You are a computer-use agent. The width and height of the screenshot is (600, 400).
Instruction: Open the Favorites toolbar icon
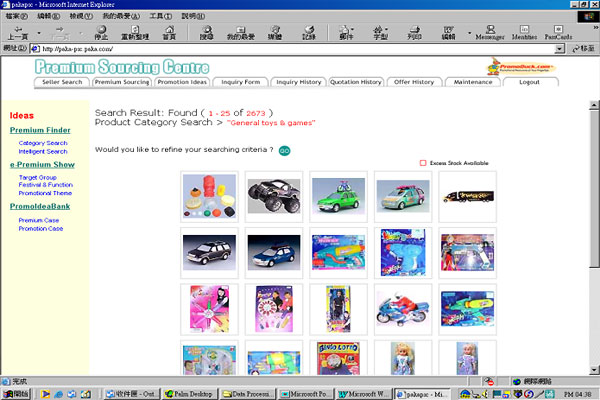click(x=241, y=31)
